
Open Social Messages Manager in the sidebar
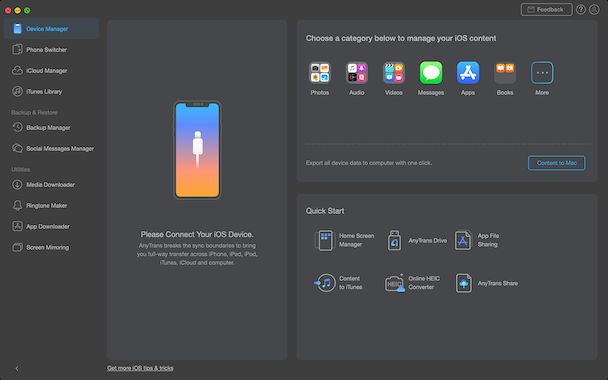tap(52, 149)
